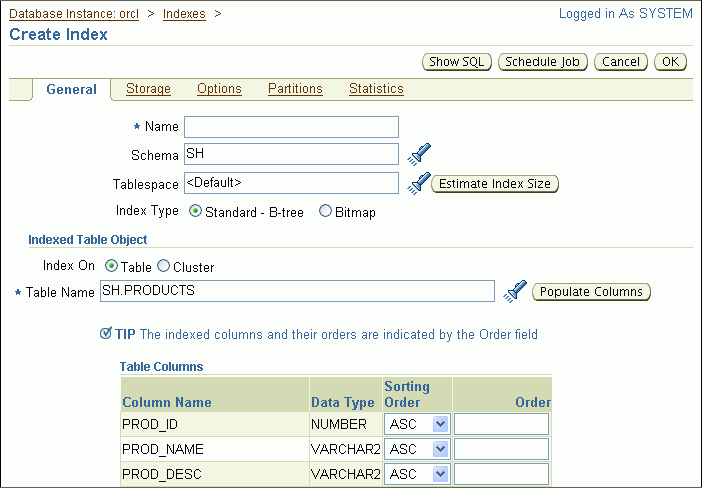This screenshot has height=488, width=702.
Task: Choose Table for Index On
Action: pyautogui.click(x=111, y=267)
